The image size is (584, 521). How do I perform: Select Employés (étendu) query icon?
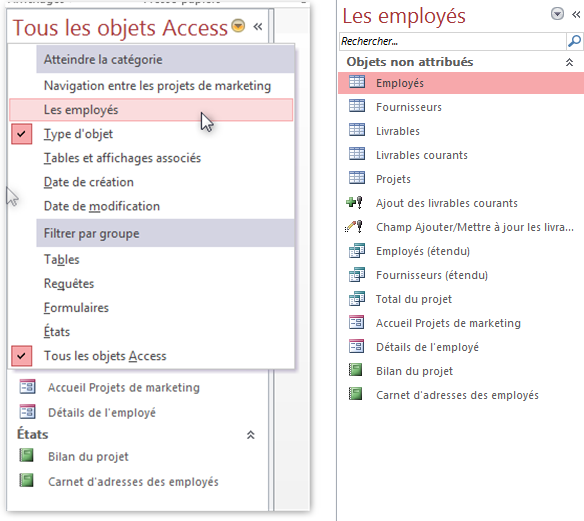click(357, 251)
